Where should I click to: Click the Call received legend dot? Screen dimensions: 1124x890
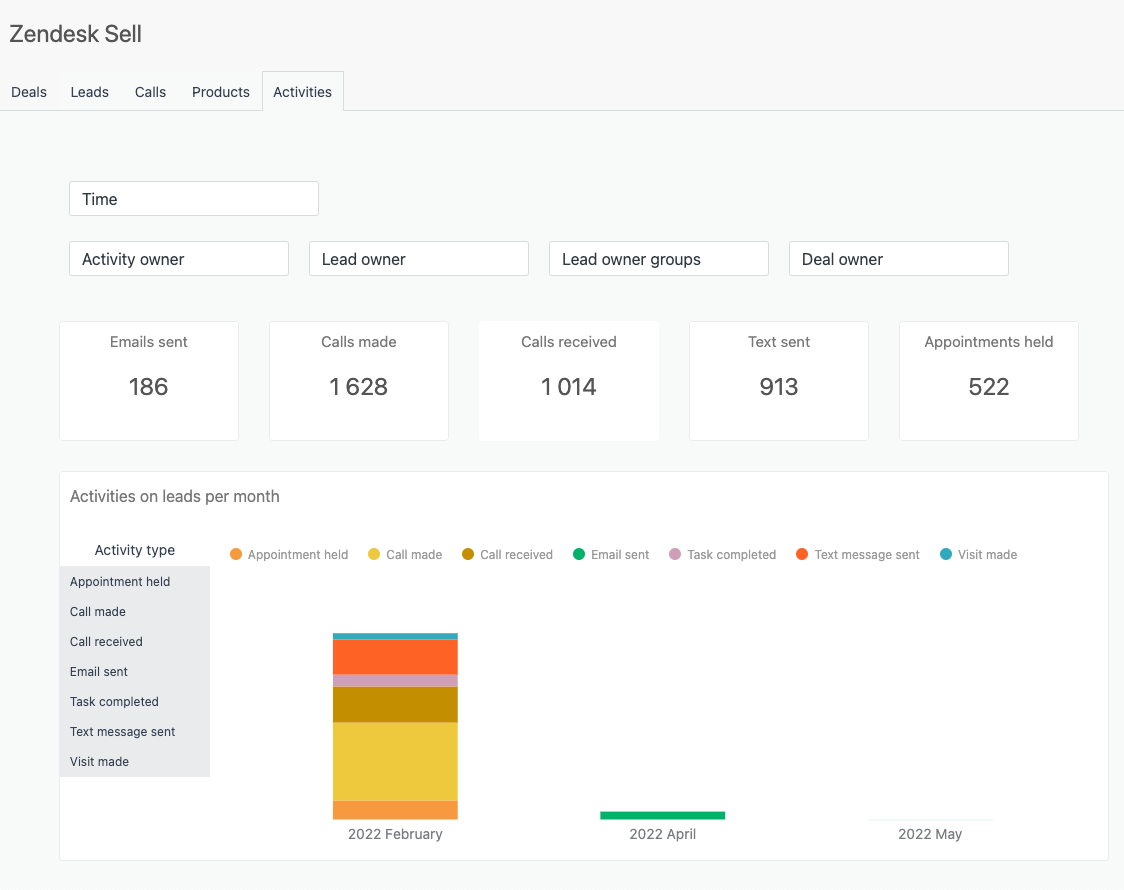pyautogui.click(x=469, y=554)
